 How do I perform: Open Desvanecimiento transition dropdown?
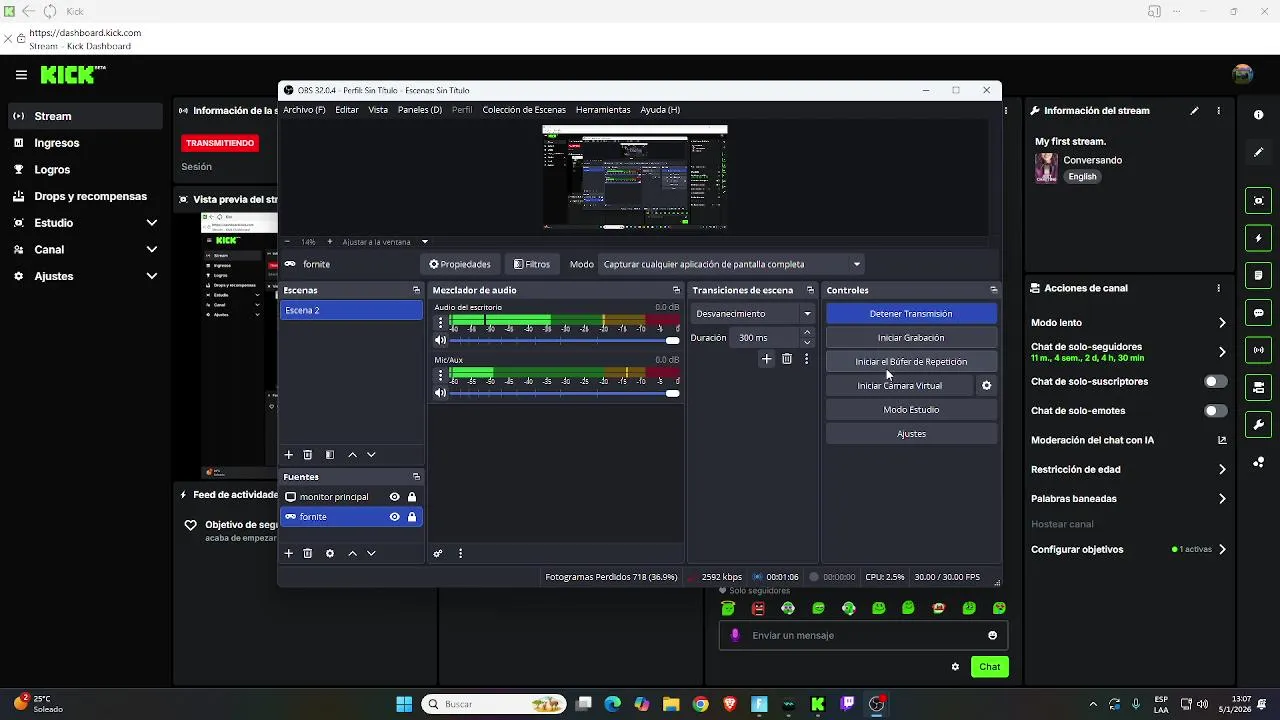[754, 314]
